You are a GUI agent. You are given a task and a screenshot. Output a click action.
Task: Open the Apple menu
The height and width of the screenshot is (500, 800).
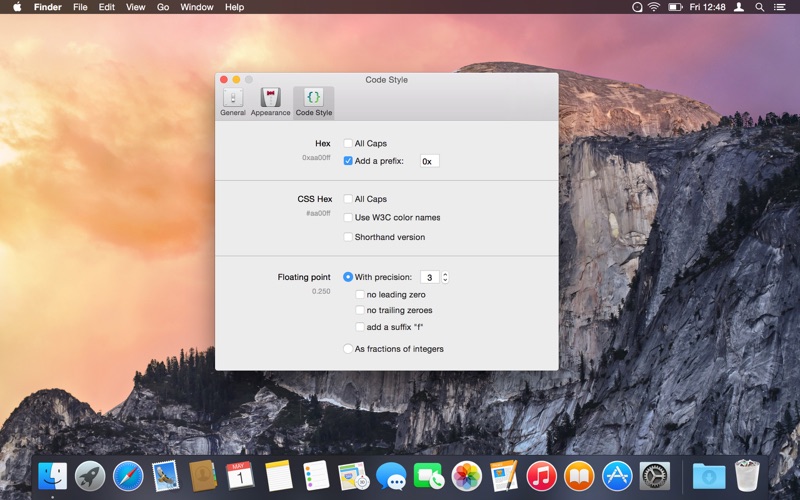17,7
